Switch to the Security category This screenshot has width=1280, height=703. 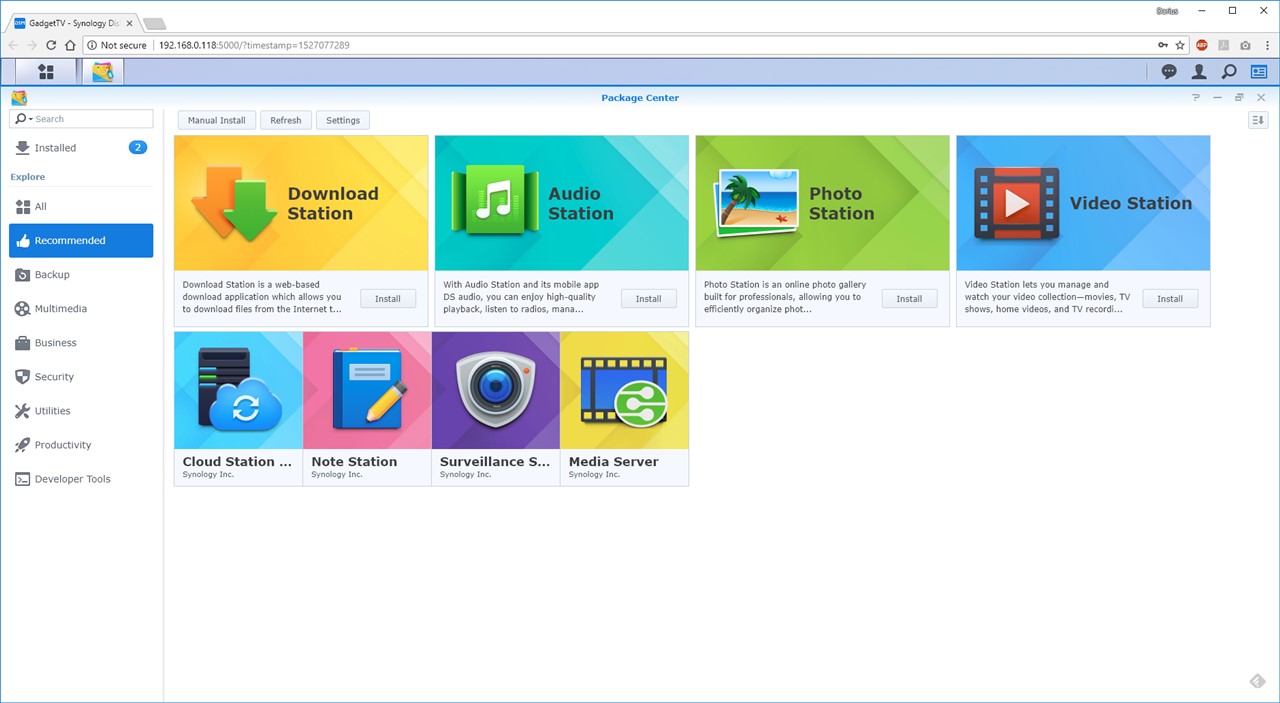coord(54,377)
